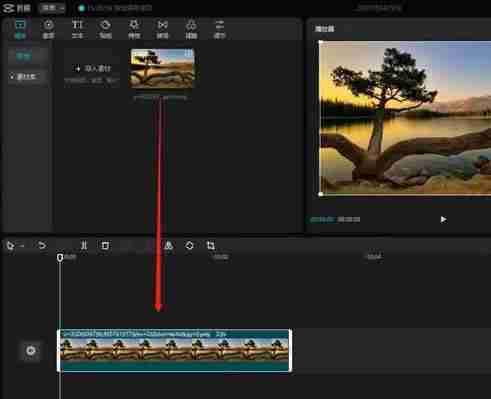Play the preview in the player
The width and height of the screenshot is (491, 399).
pyautogui.click(x=443, y=219)
